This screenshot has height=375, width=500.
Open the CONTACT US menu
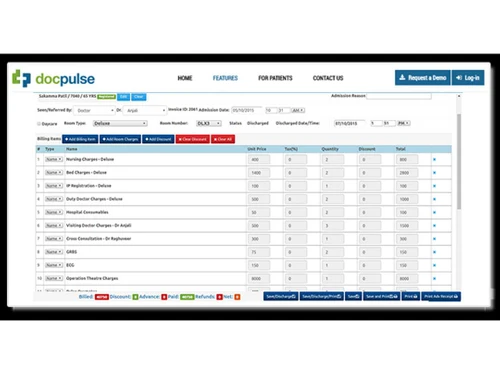pyautogui.click(x=328, y=78)
